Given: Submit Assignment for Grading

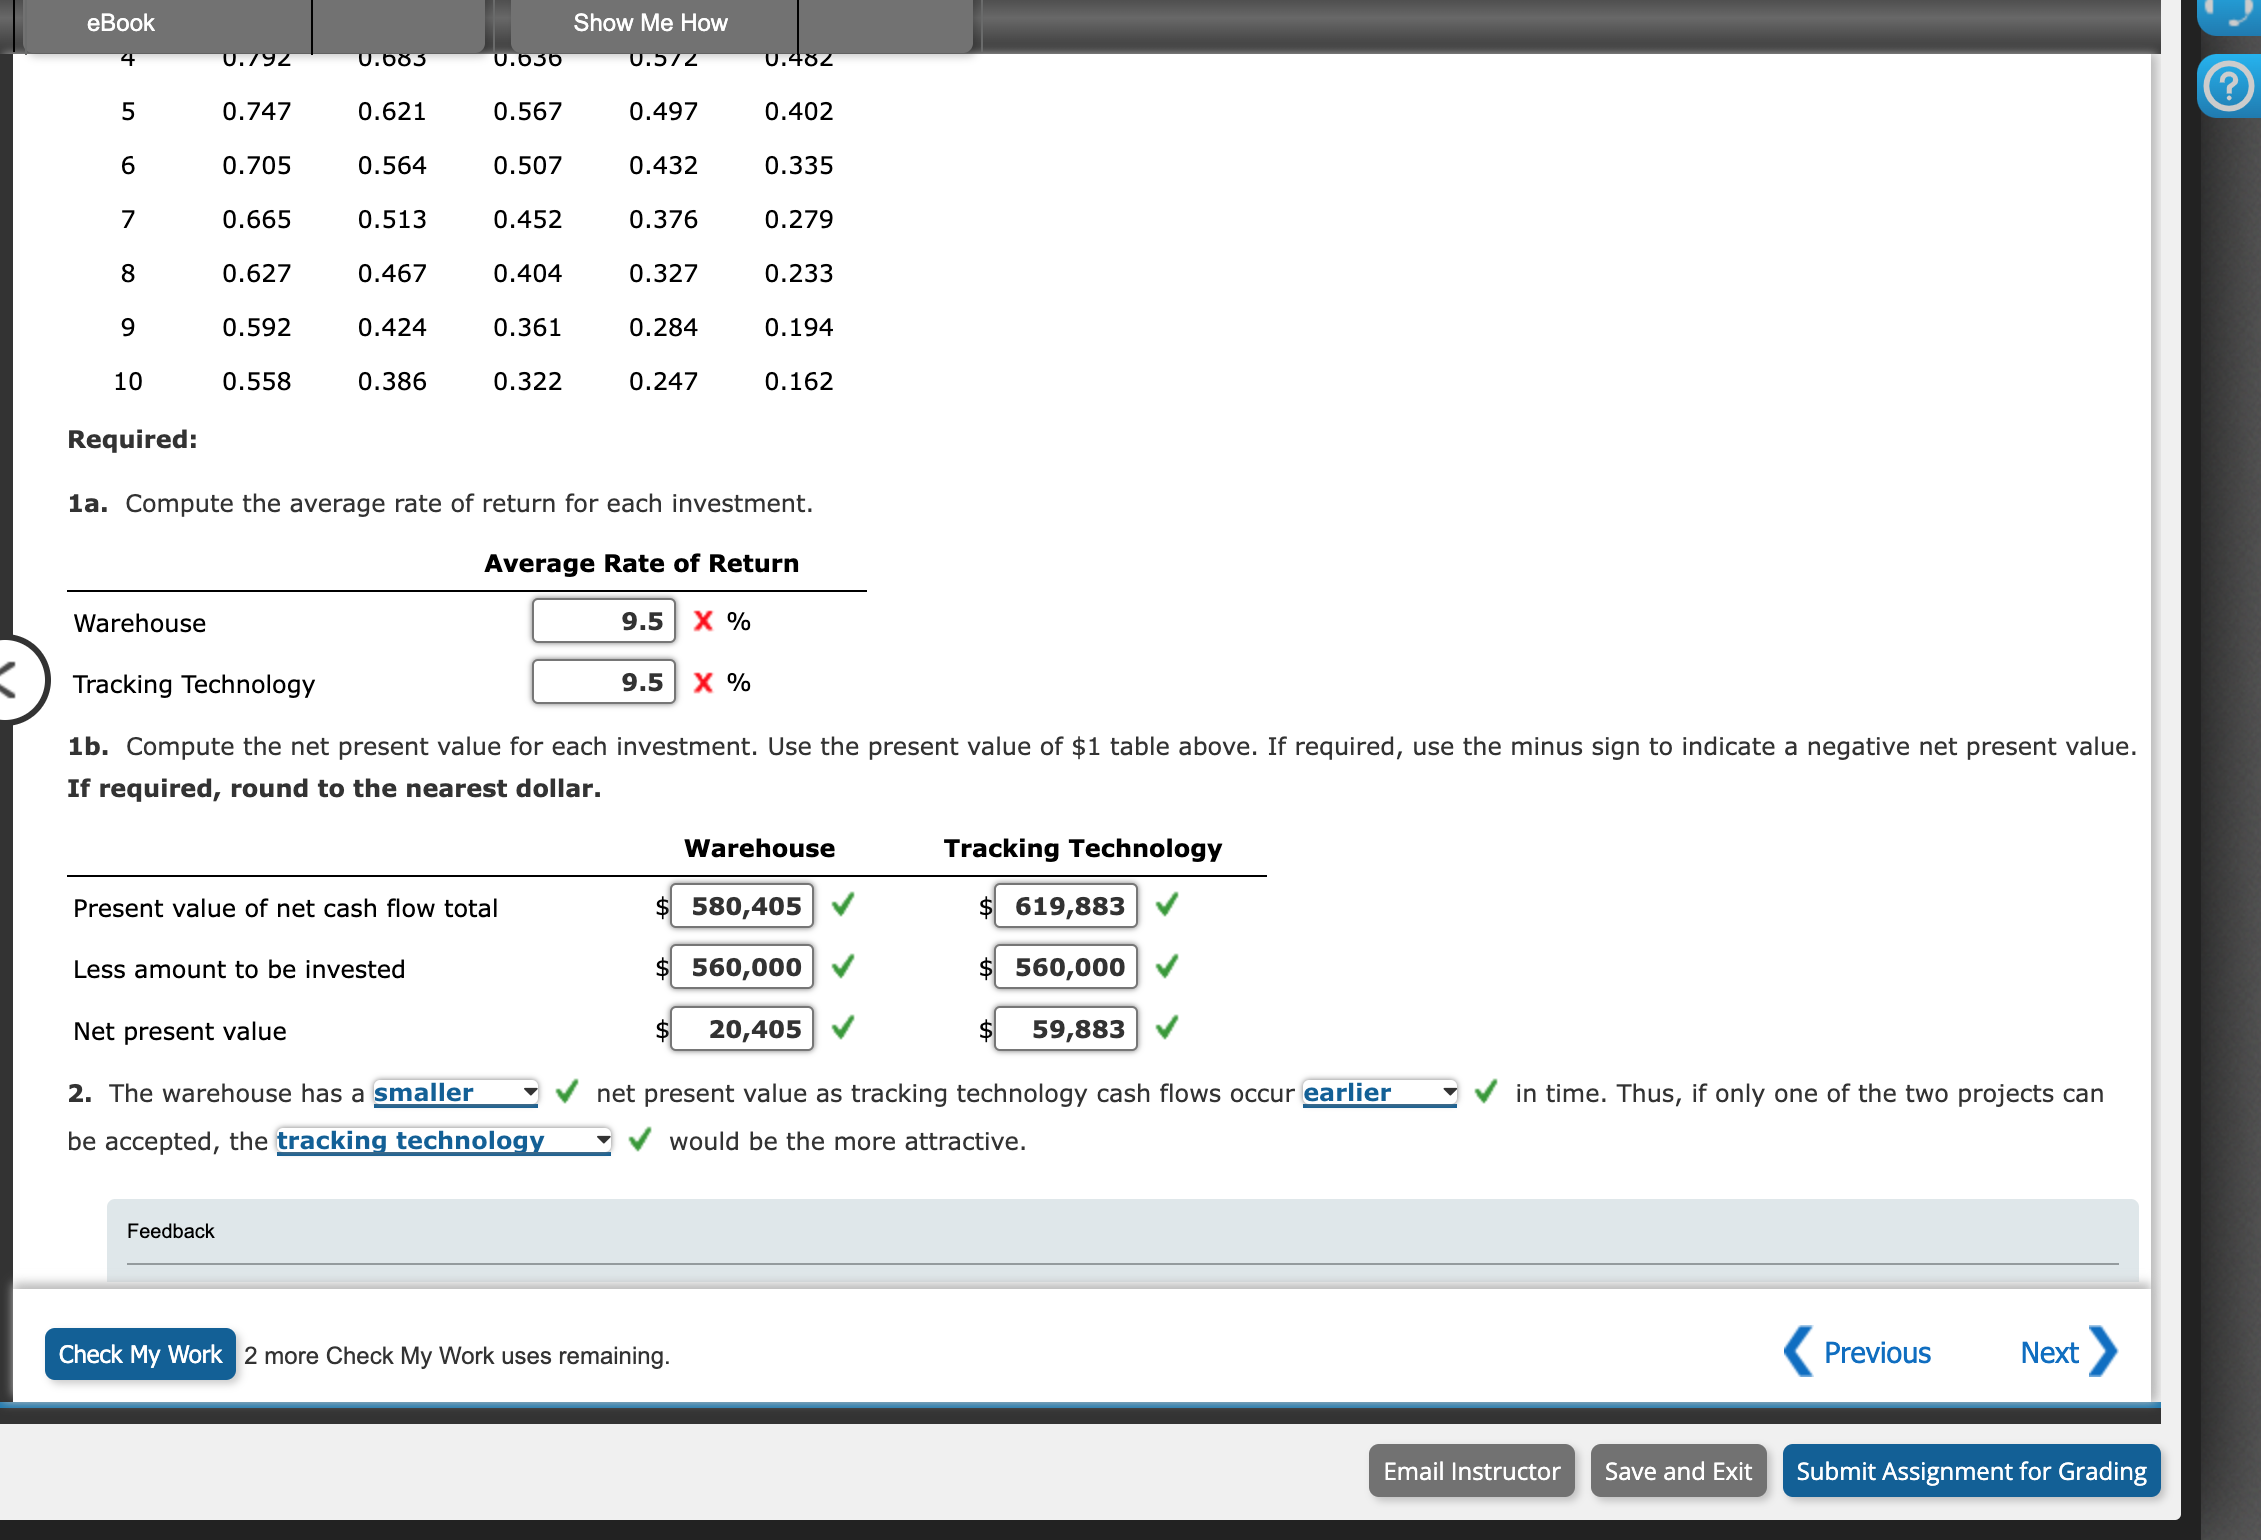Looking at the screenshot, I should click(x=1971, y=1471).
